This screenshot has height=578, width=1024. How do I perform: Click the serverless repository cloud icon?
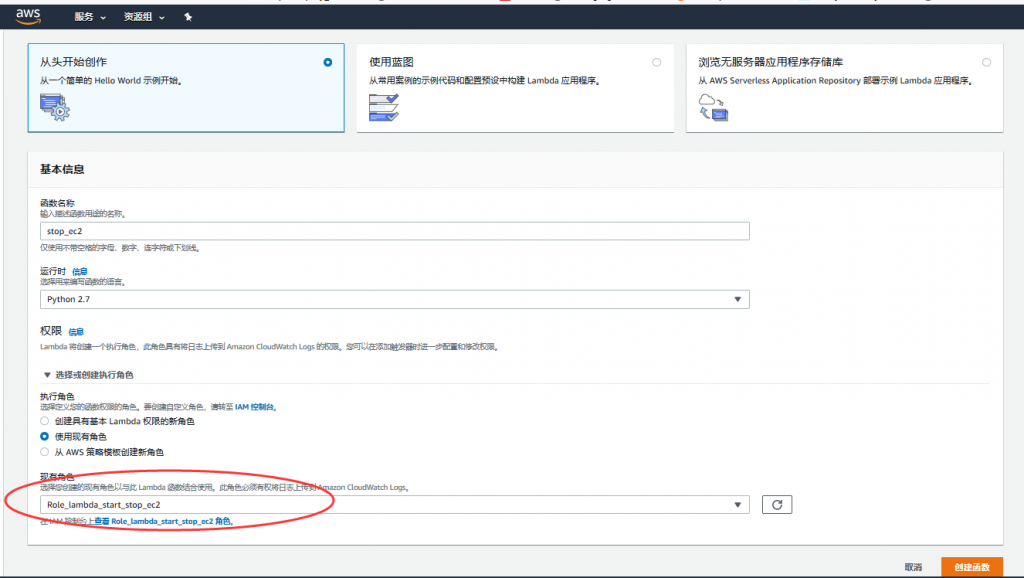pyautogui.click(x=712, y=106)
